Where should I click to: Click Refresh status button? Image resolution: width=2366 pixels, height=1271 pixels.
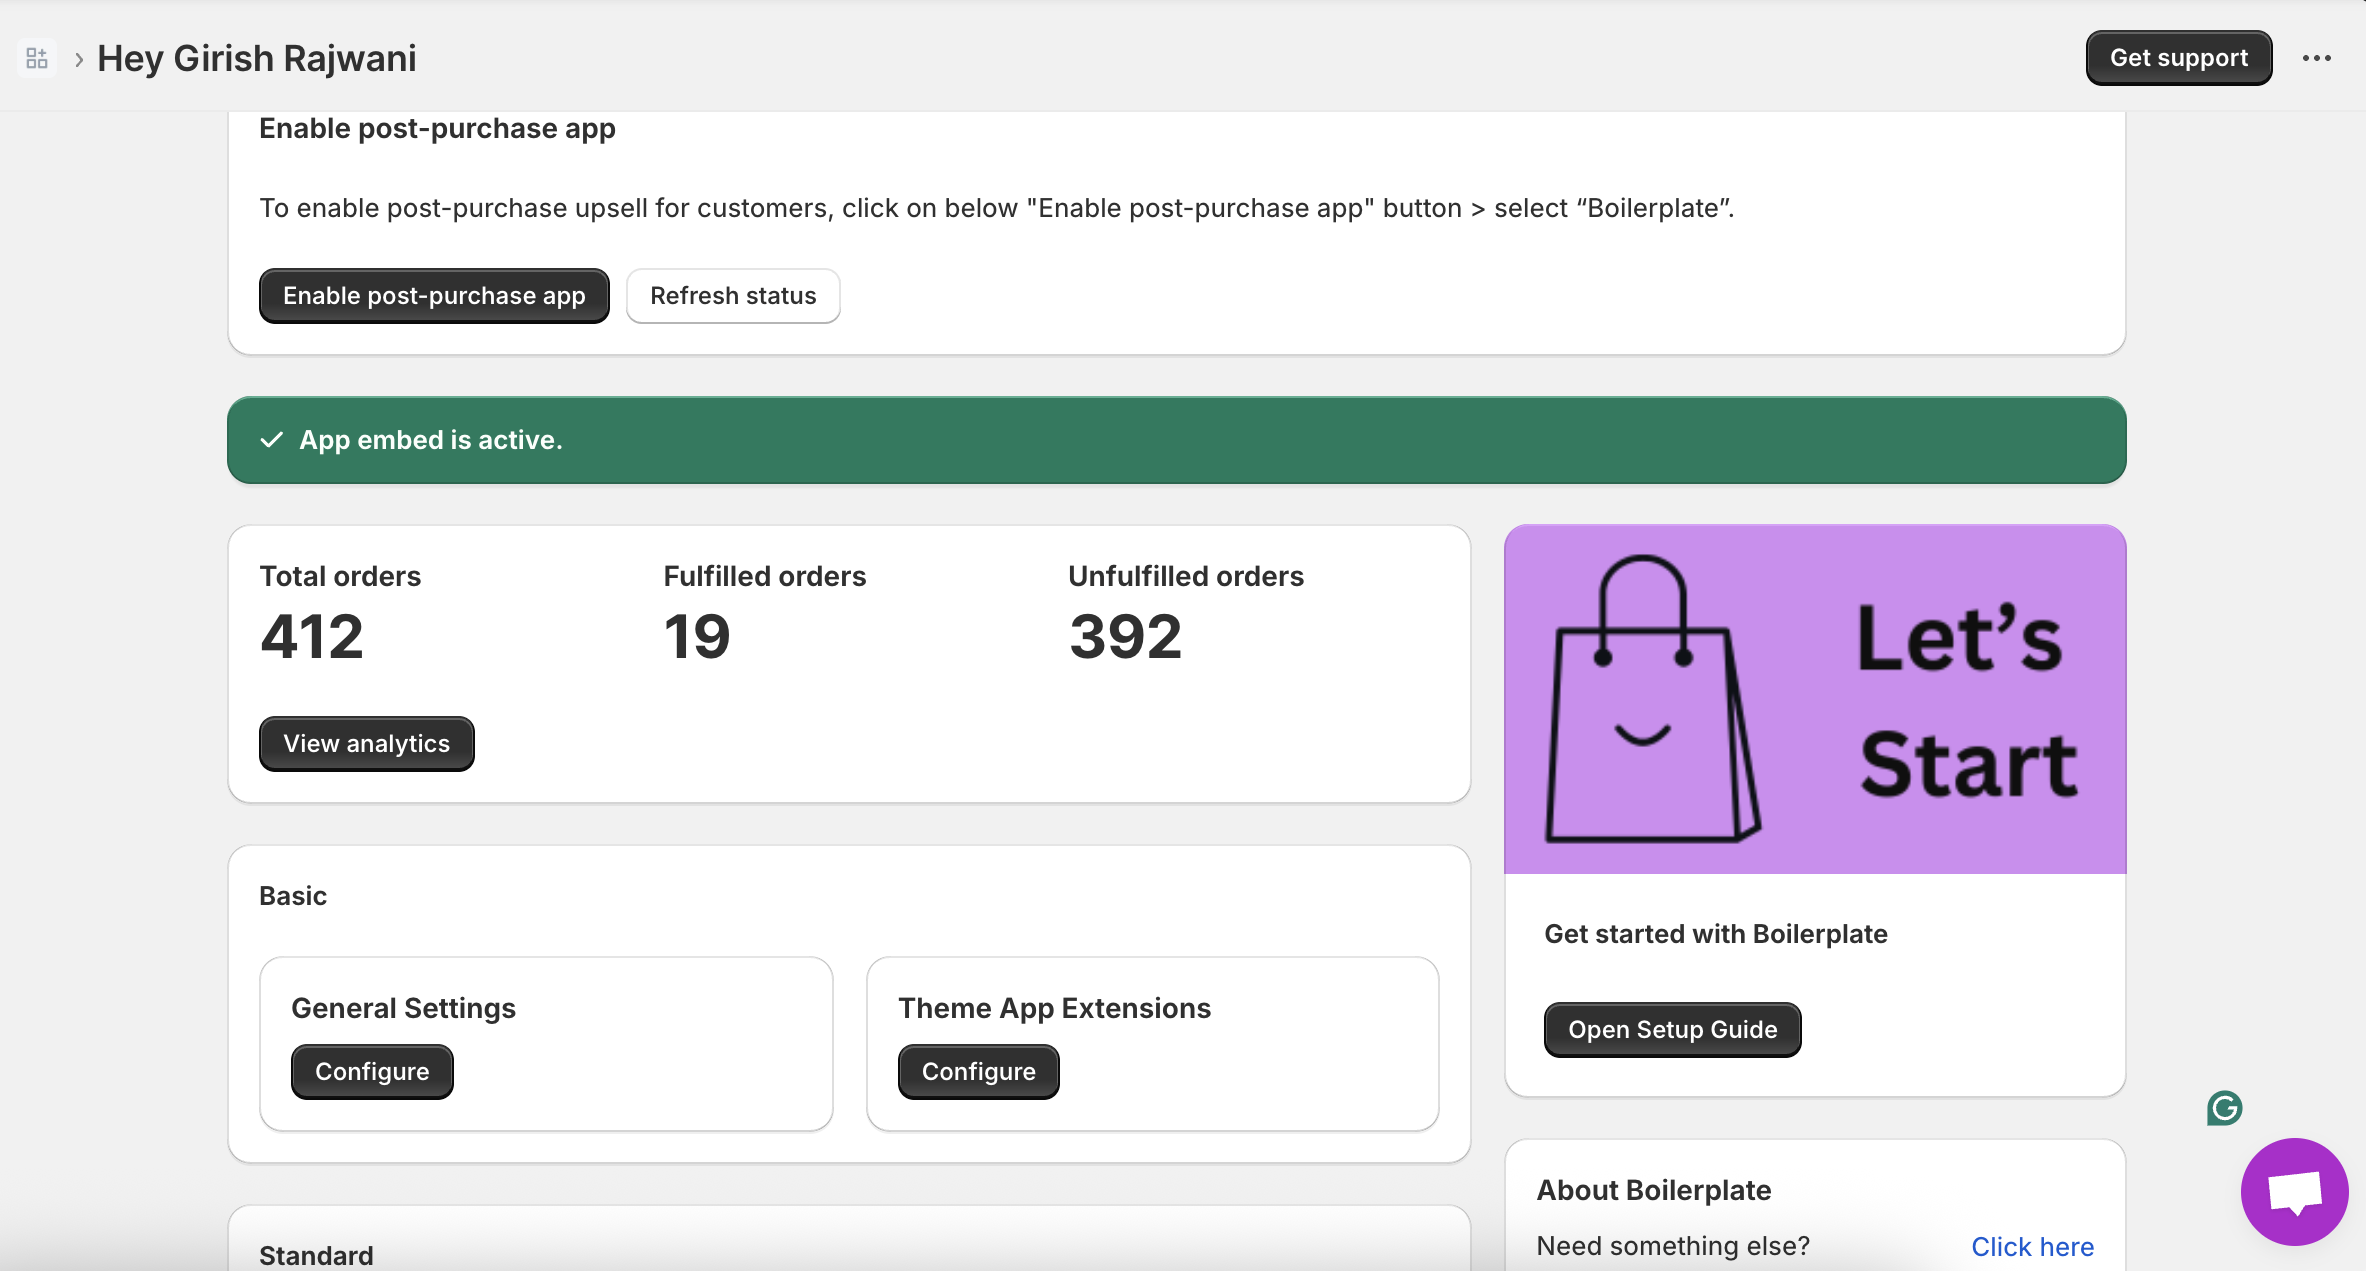point(733,296)
